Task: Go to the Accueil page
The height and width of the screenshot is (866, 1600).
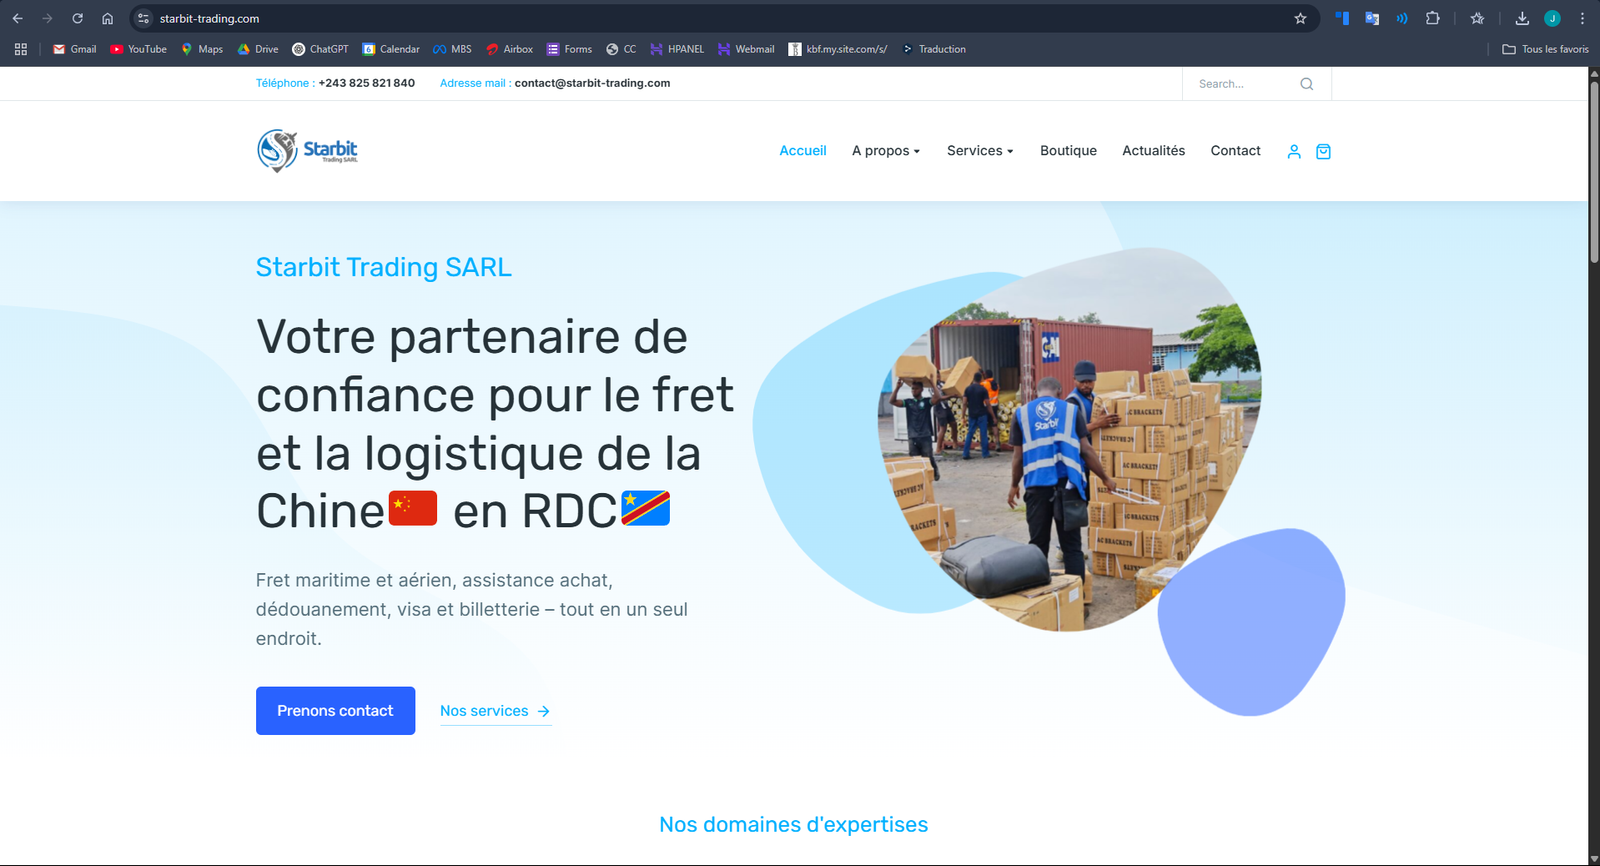Action: (x=803, y=151)
